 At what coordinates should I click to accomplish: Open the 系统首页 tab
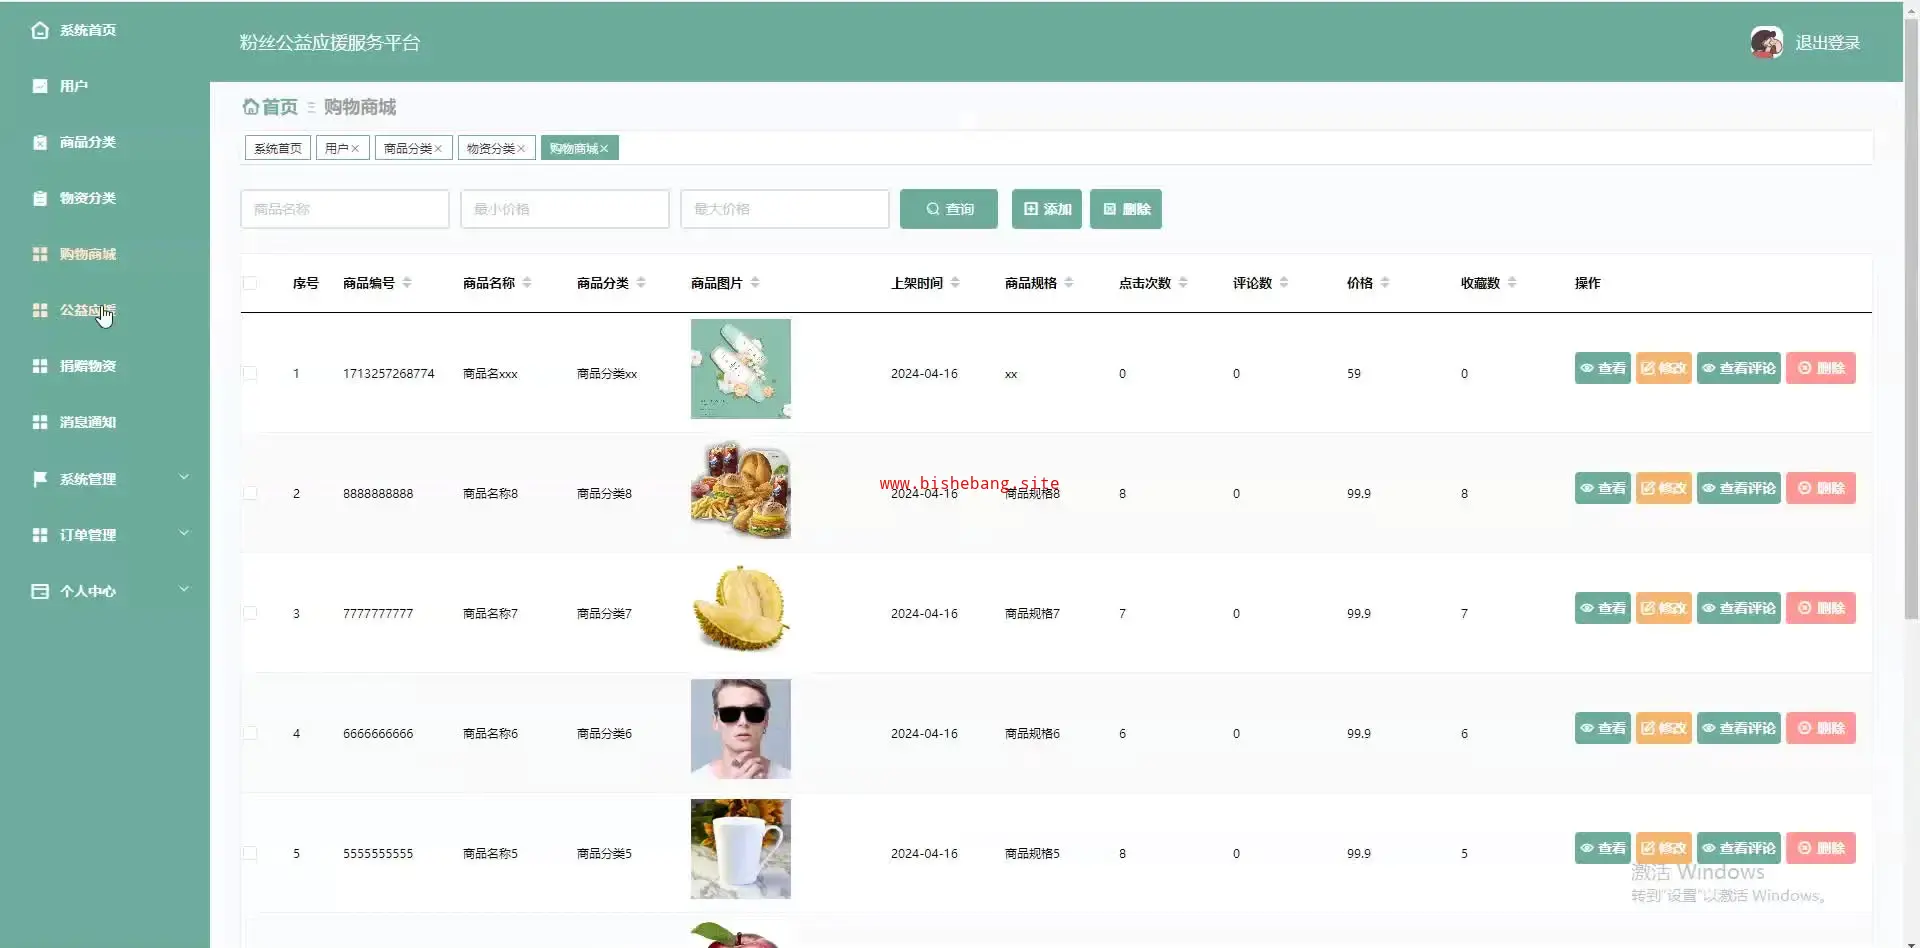pos(278,148)
